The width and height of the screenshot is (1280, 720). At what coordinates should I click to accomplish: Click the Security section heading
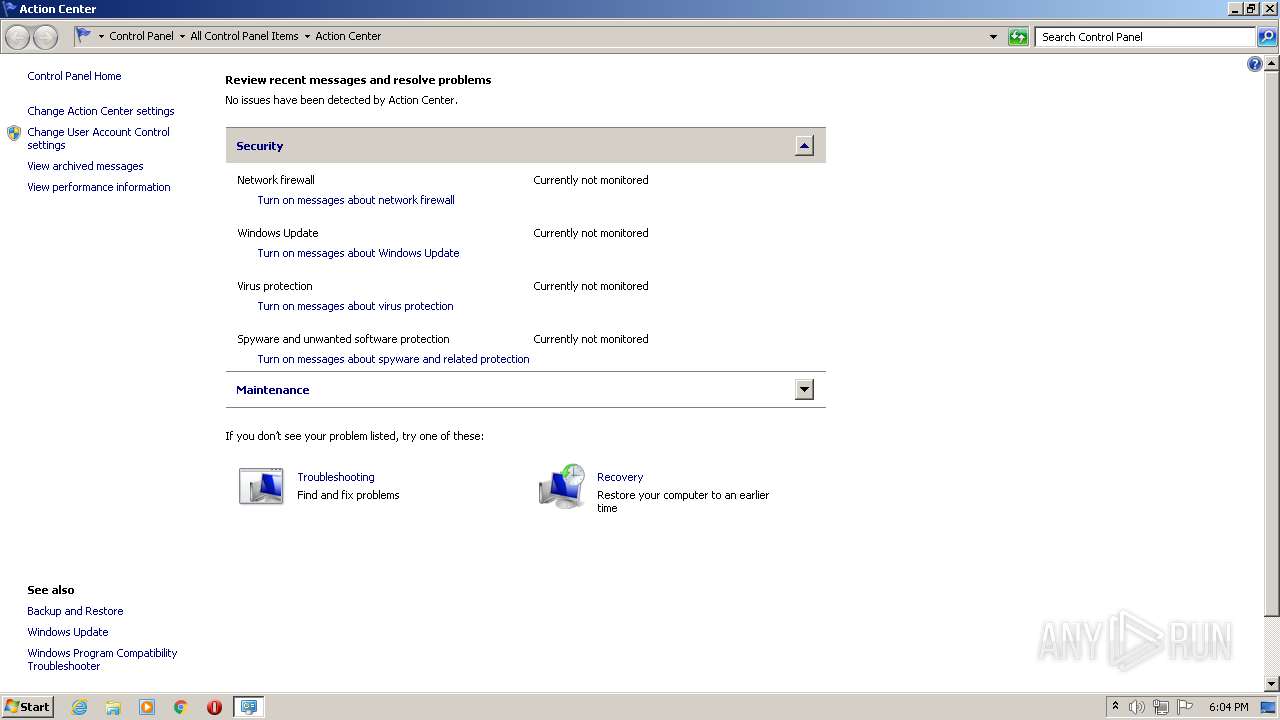click(x=260, y=146)
